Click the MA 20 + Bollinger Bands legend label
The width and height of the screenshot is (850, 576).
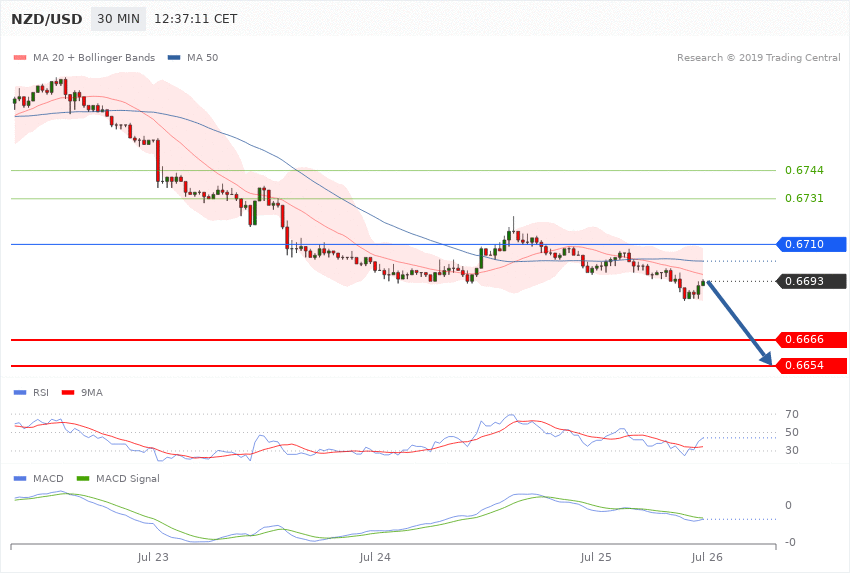click(94, 57)
